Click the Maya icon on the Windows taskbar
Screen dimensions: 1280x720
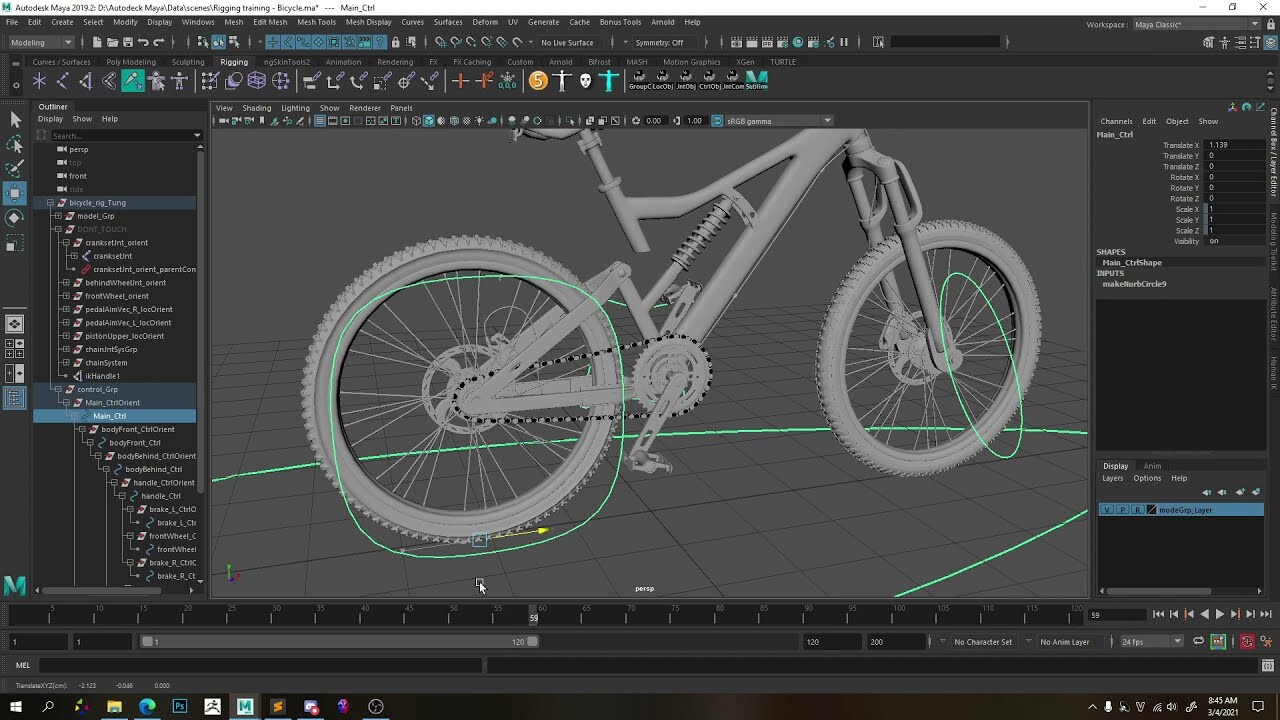click(244, 706)
